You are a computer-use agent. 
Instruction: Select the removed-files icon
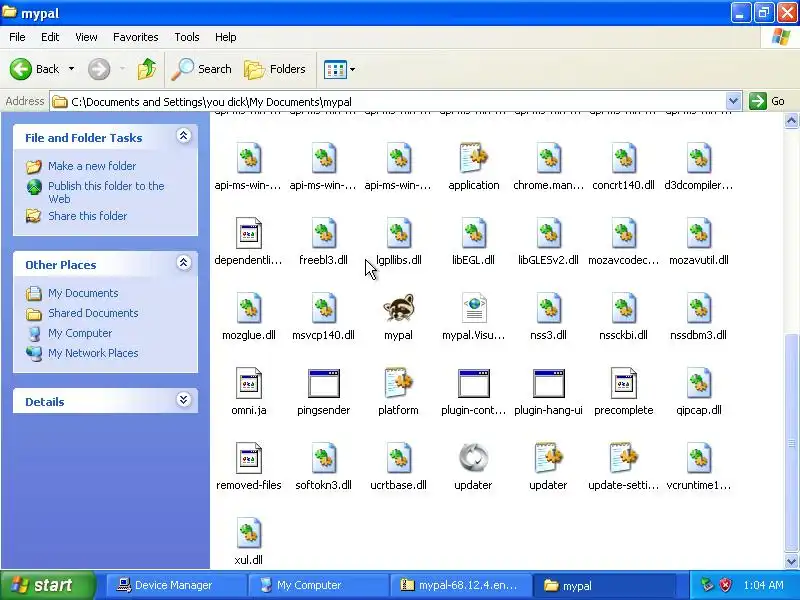(x=248, y=458)
